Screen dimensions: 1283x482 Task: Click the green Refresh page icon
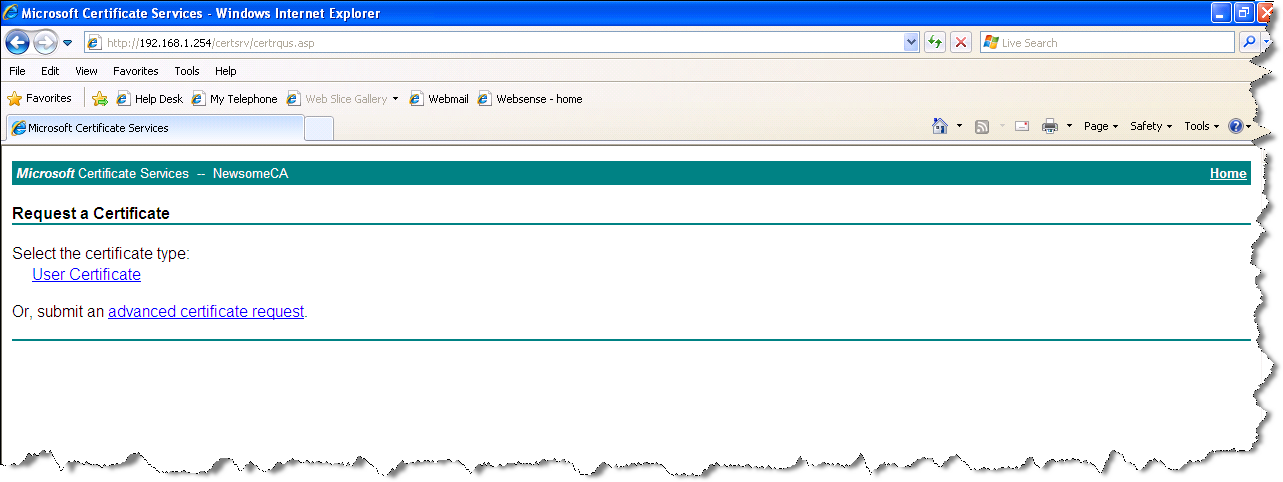pyautogui.click(x=935, y=43)
